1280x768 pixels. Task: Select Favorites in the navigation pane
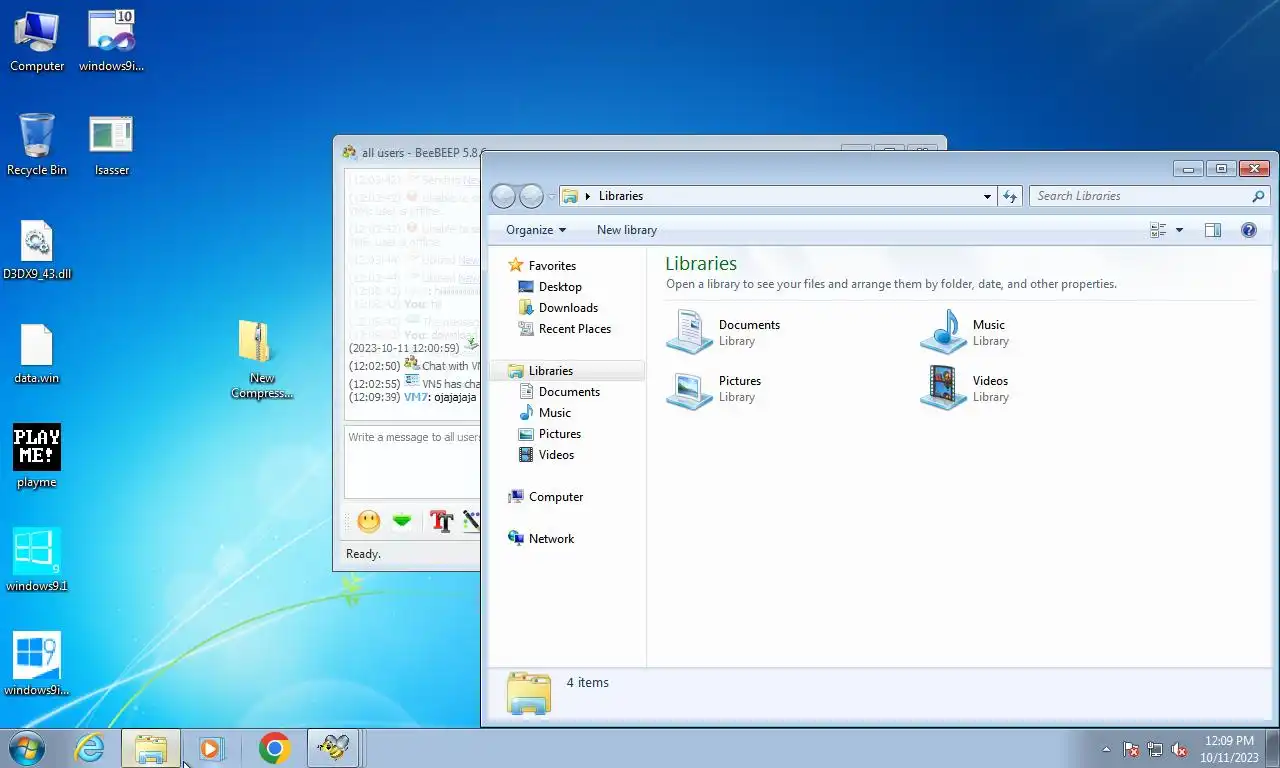(541, 265)
